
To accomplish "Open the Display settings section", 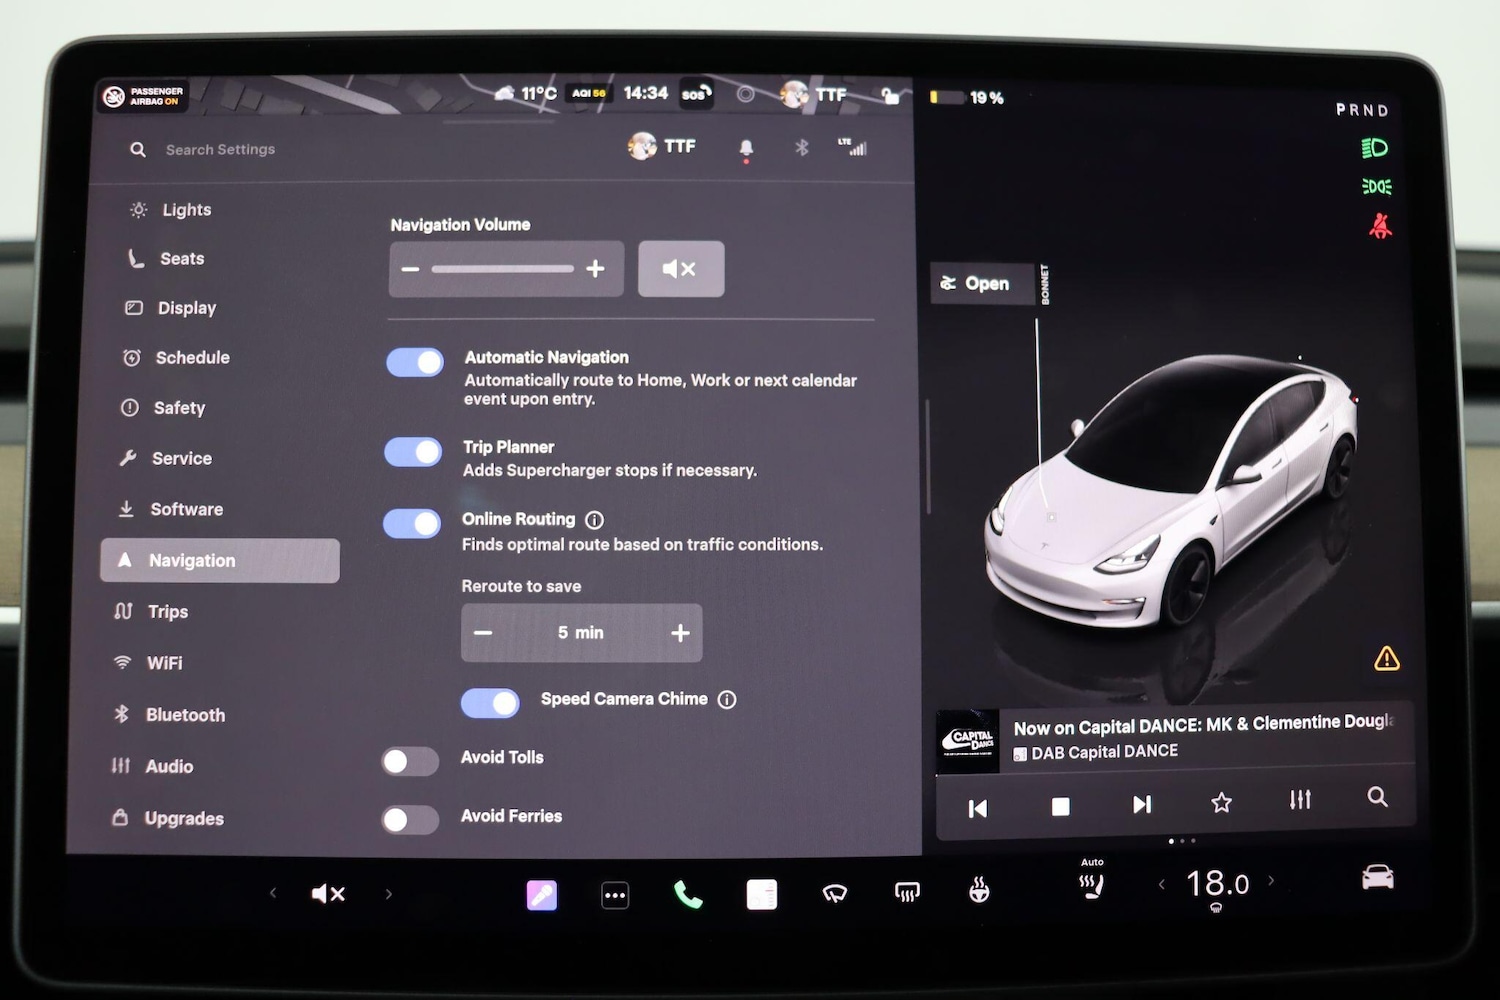I will click(x=186, y=307).
